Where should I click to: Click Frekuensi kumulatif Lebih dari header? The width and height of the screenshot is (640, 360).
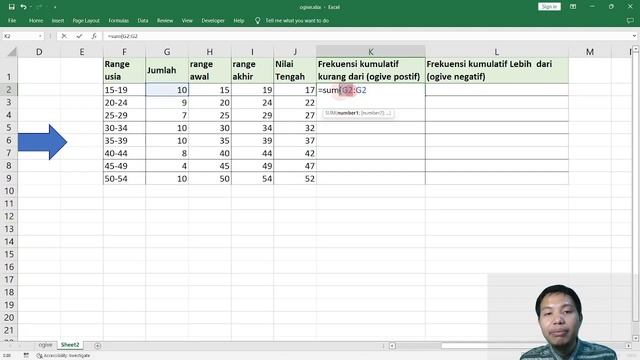point(497,70)
